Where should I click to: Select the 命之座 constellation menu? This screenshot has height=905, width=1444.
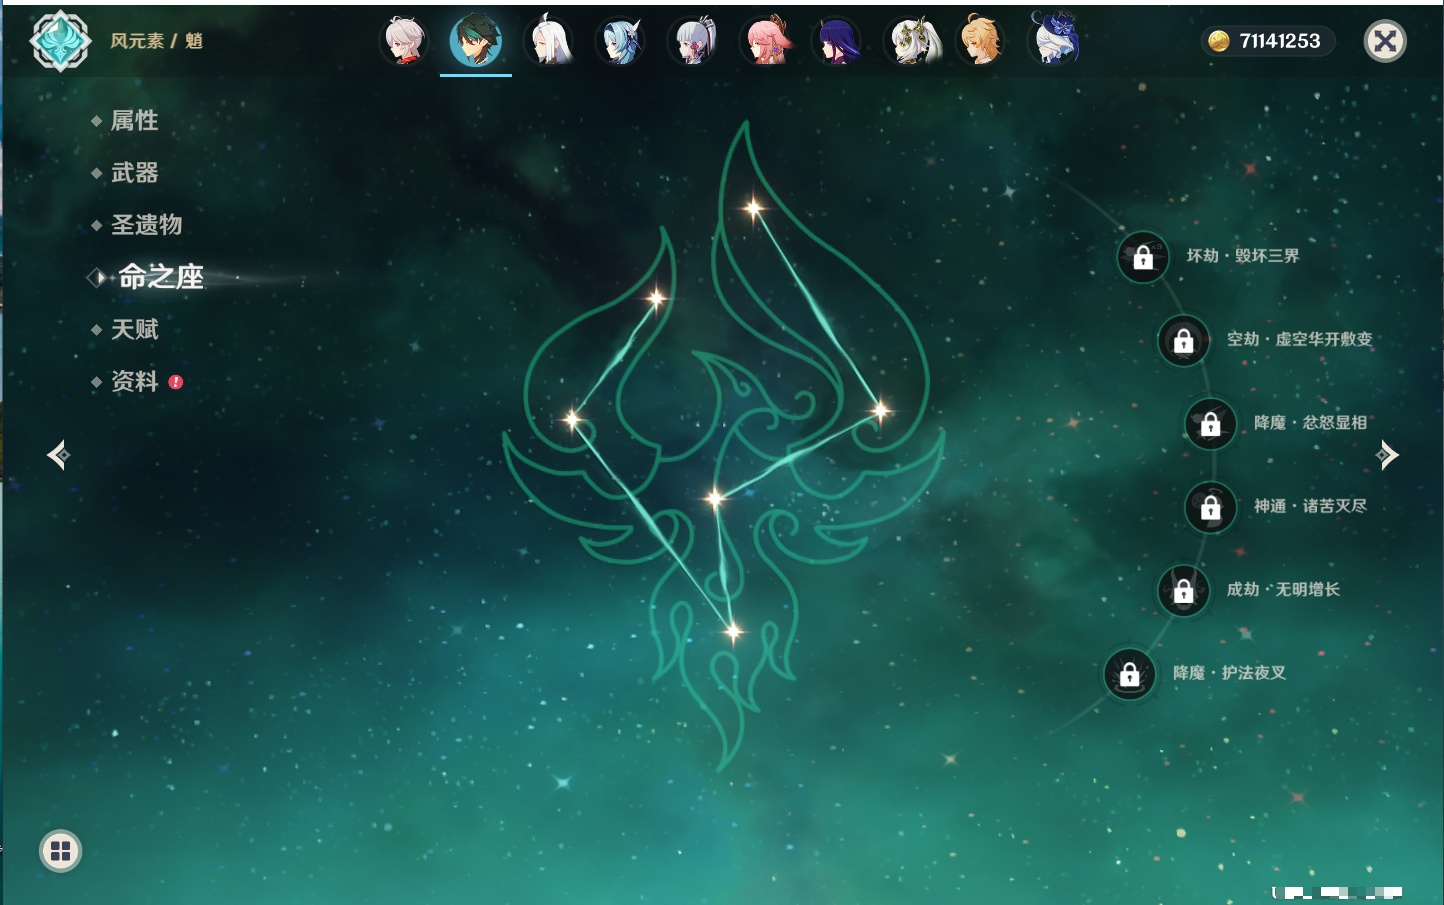tap(161, 277)
